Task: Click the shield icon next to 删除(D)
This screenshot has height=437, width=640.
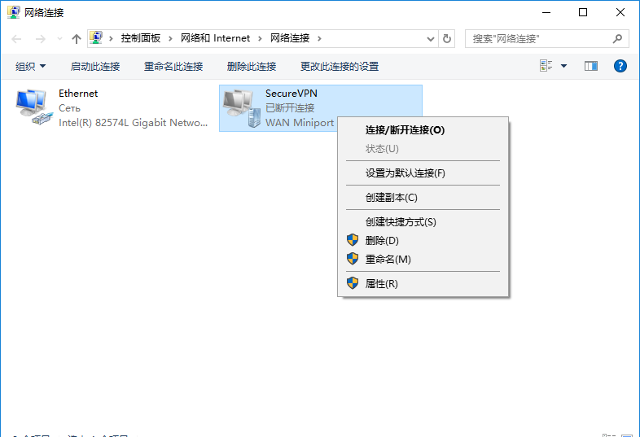Action: pos(353,240)
